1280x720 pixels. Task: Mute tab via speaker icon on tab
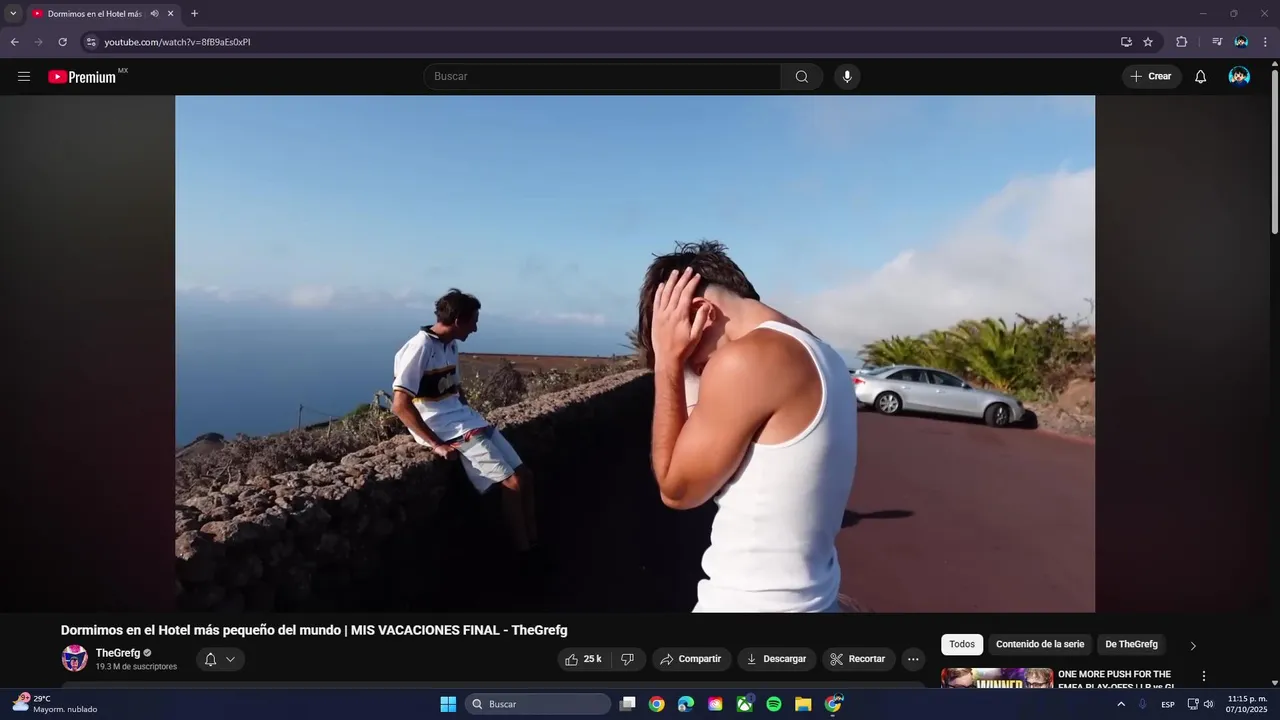(154, 14)
